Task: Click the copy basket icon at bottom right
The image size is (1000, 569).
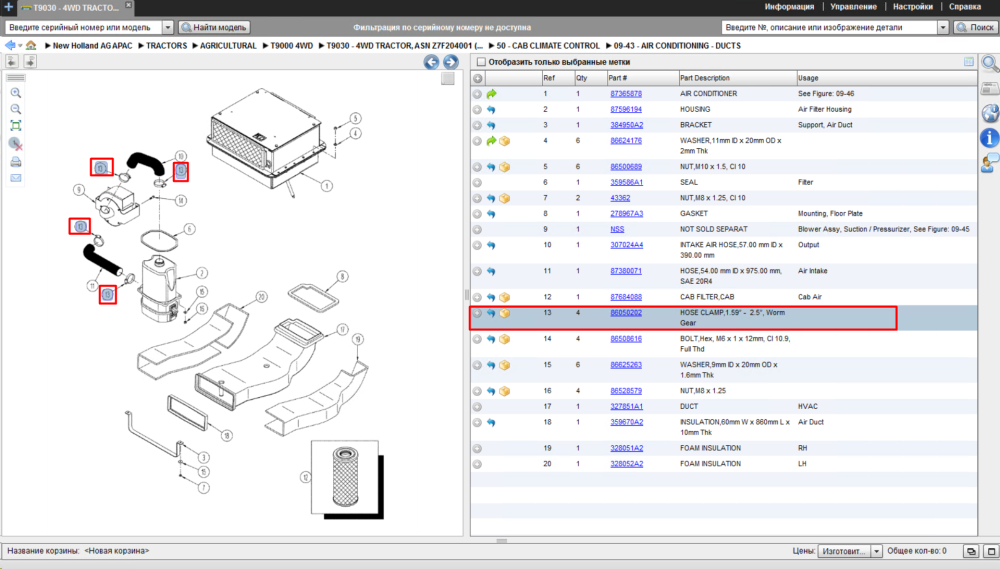Action: coord(971,551)
